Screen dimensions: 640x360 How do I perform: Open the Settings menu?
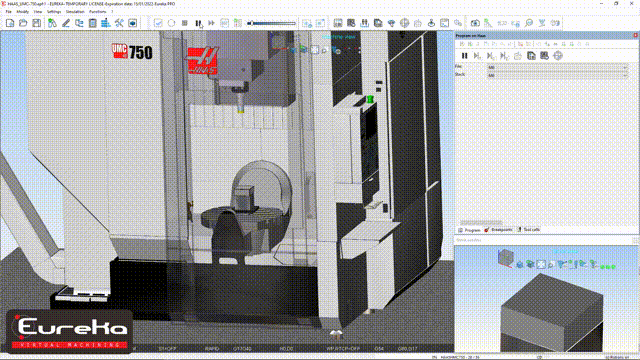(54, 12)
